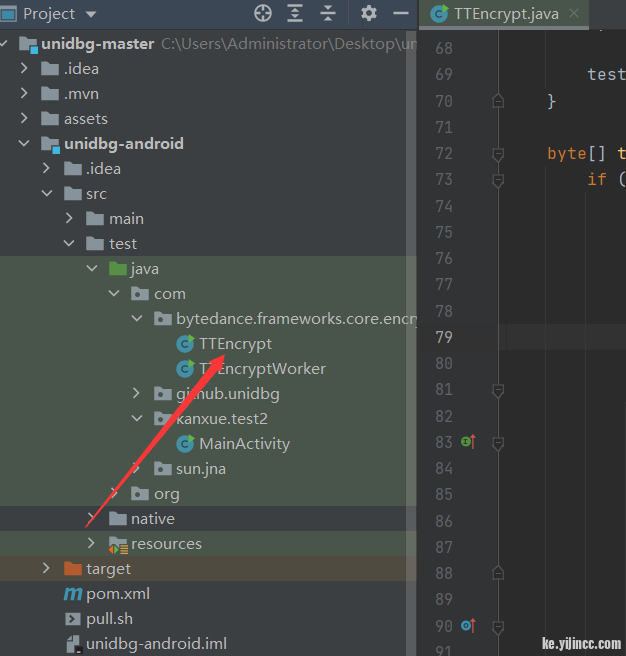Click the MainActivity class icon

[185, 443]
